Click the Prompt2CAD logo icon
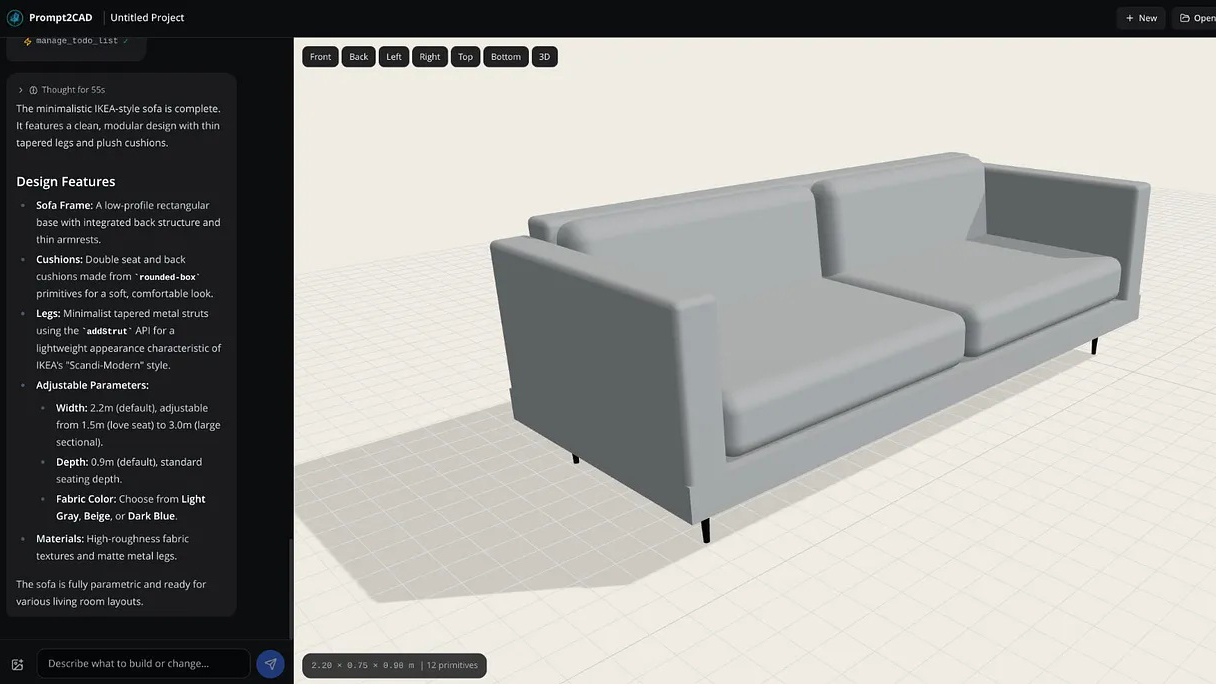Image resolution: width=1216 pixels, height=684 pixels. pyautogui.click(x=15, y=17)
